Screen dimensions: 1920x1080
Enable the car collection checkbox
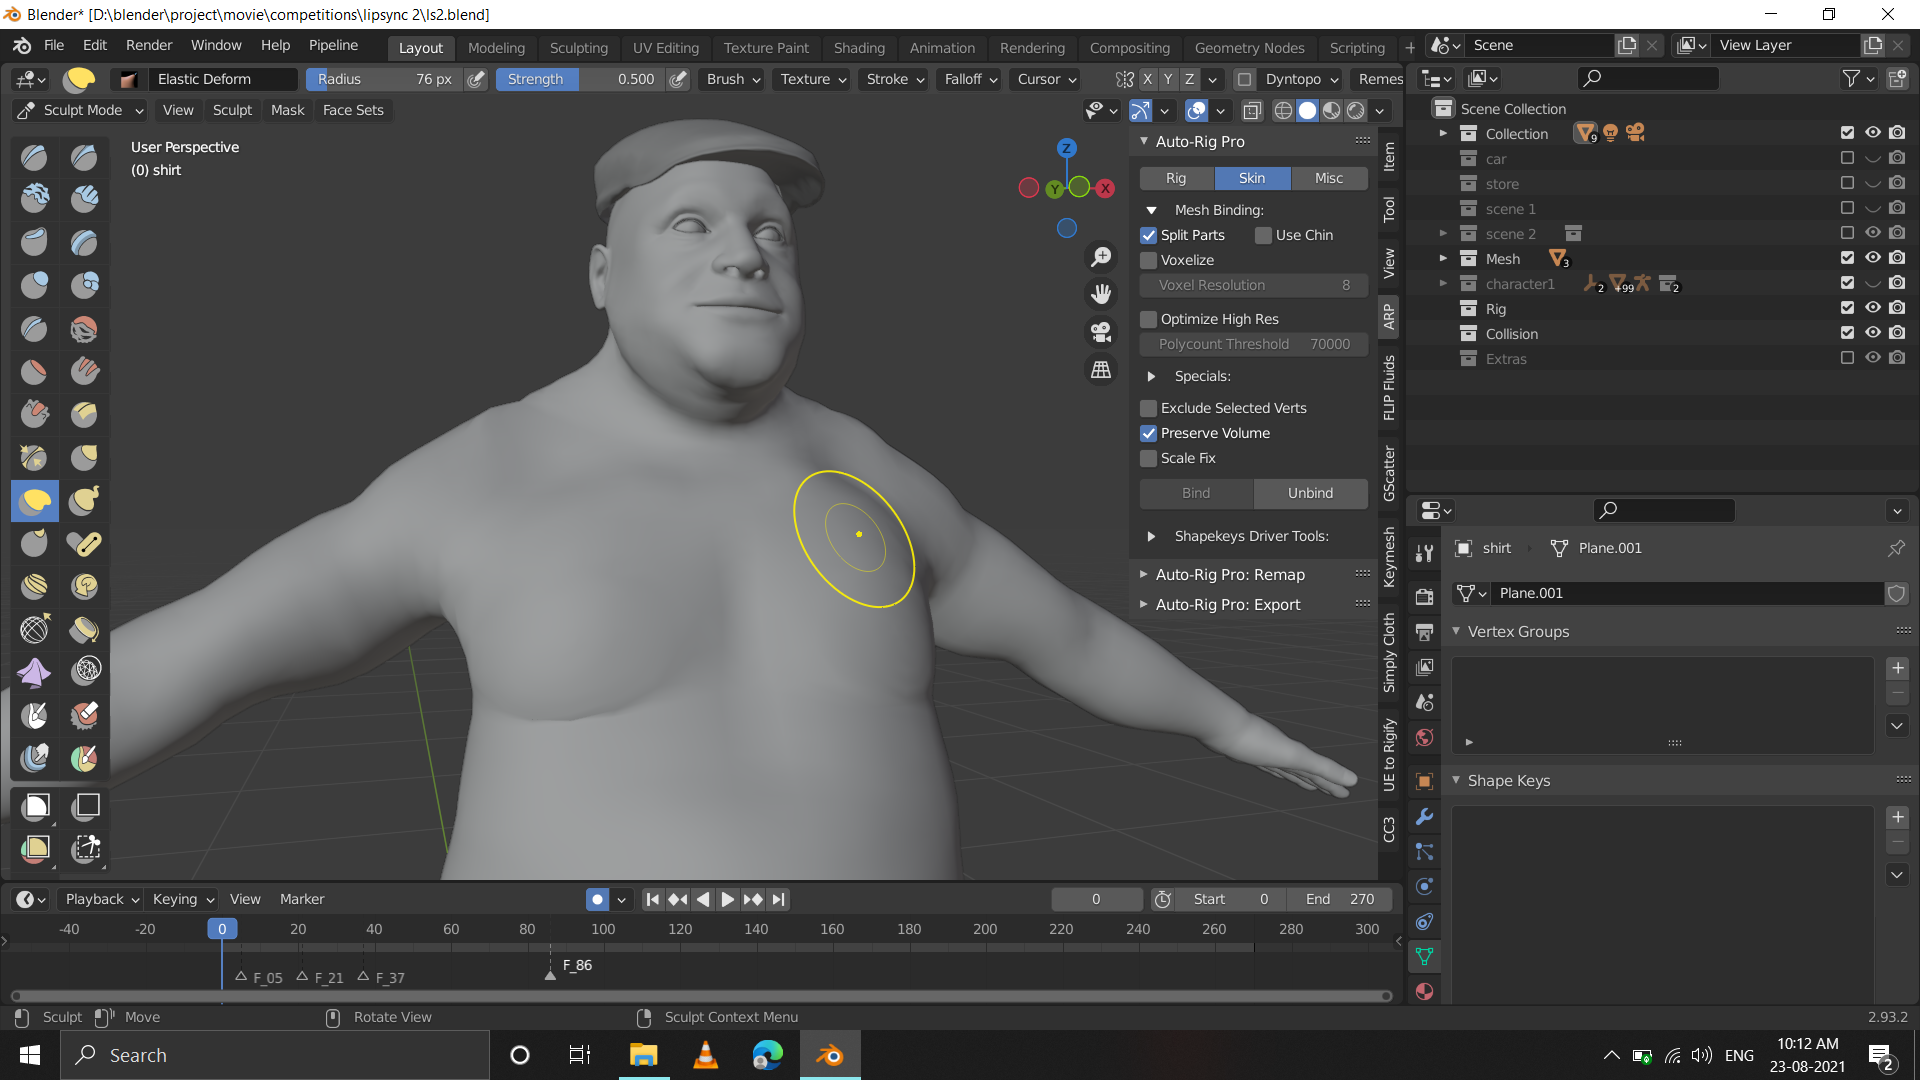tap(1847, 158)
